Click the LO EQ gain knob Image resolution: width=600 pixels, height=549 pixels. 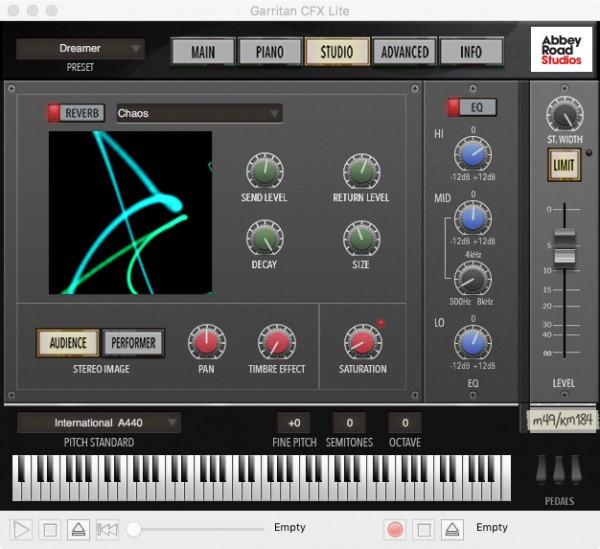(473, 343)
